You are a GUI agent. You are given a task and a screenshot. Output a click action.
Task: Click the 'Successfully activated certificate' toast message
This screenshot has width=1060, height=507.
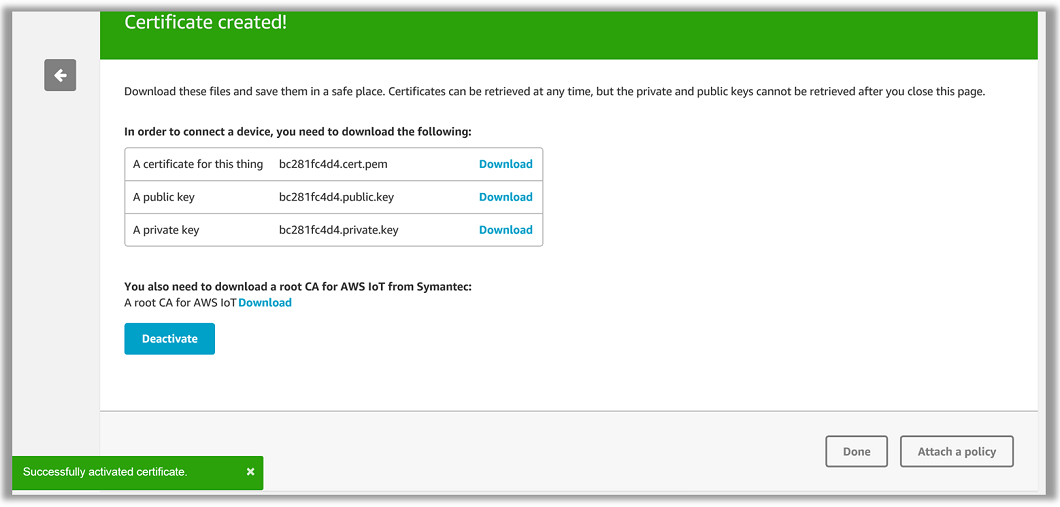tap(105, 472)
